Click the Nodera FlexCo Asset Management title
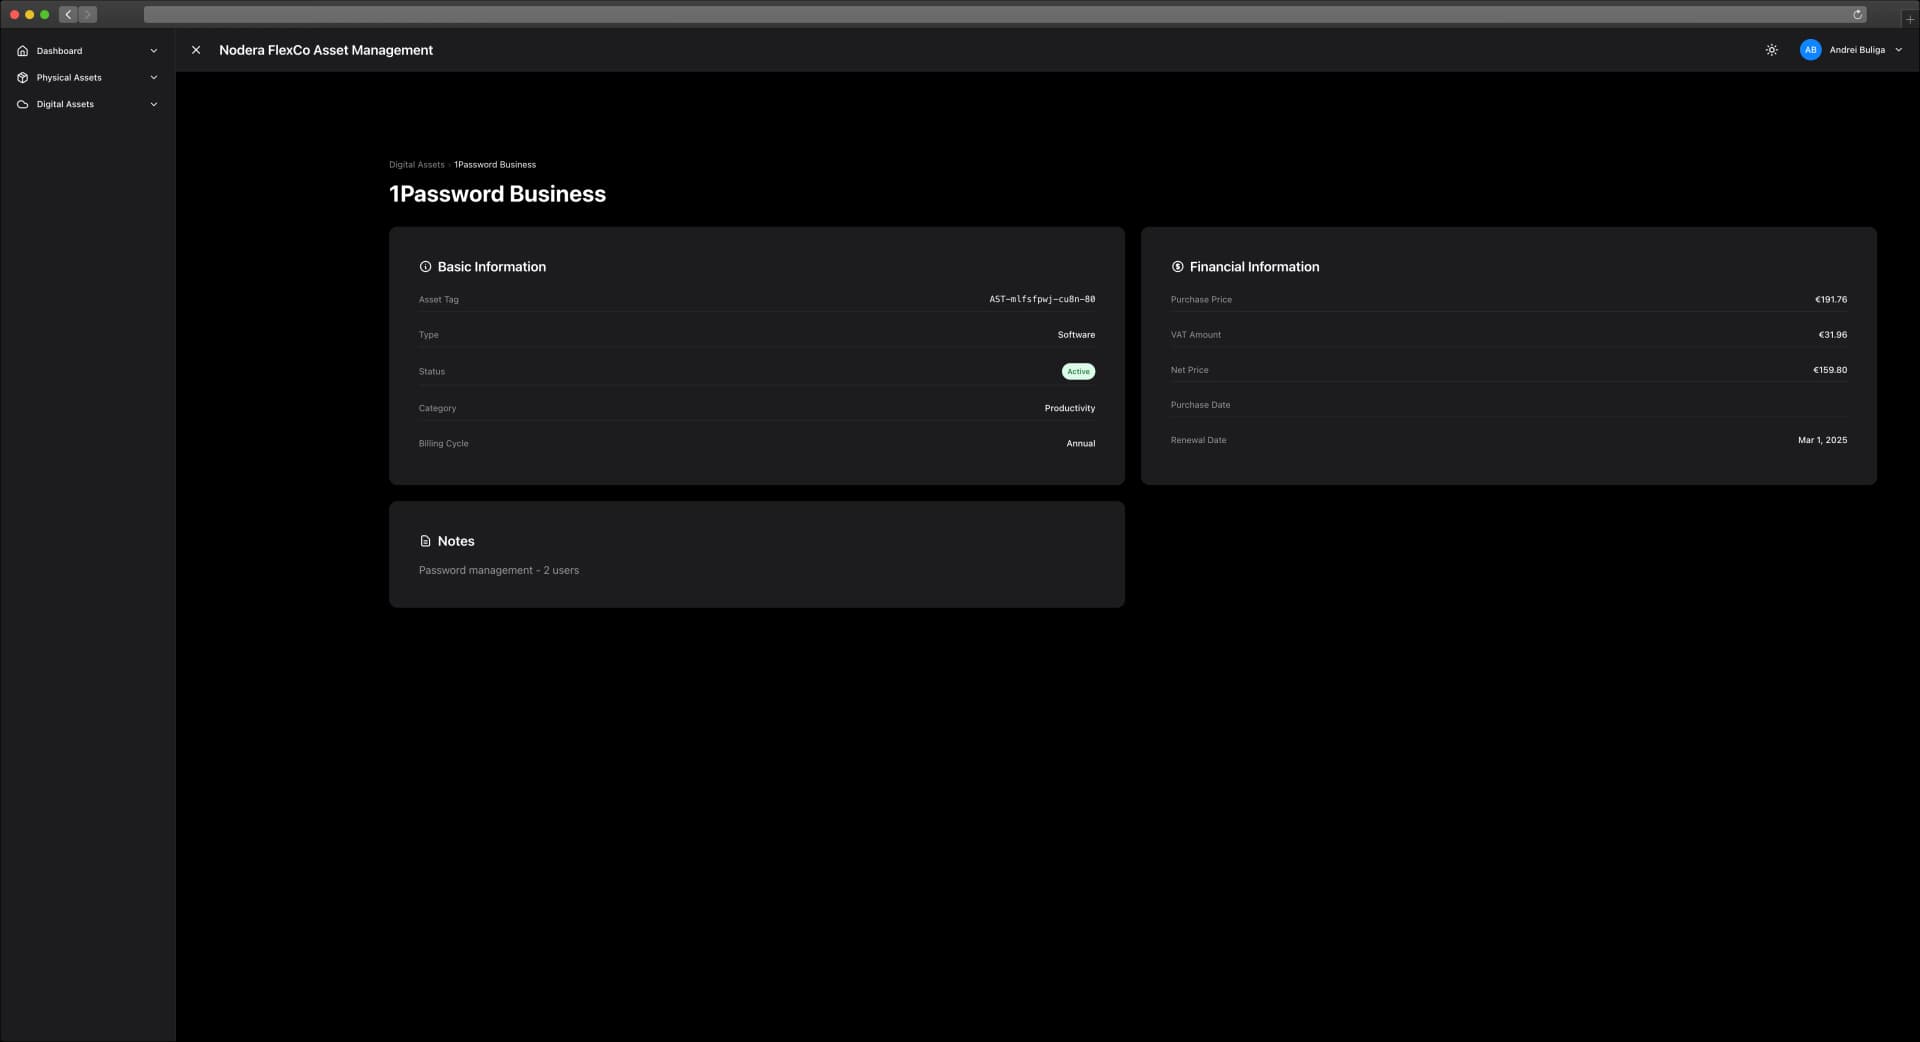Screen dimensions: 1920x1042 [326, 50]
